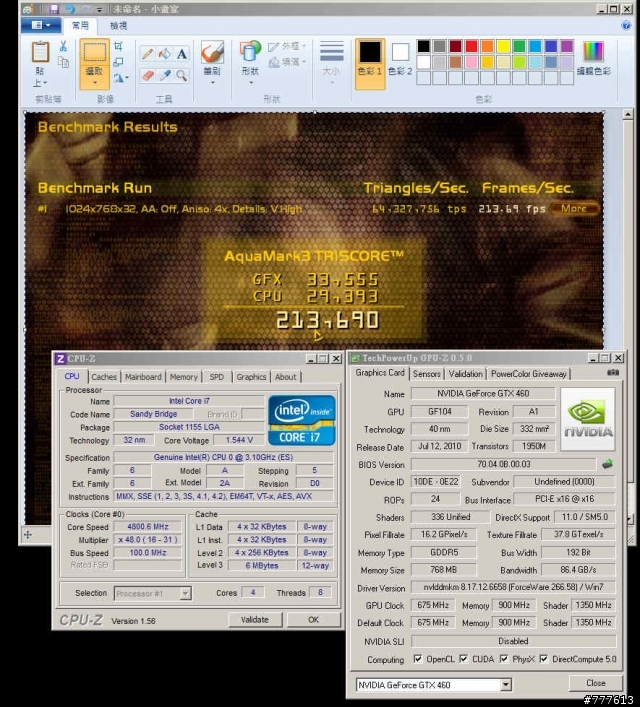640x708 pixels.
Task: Open the SPD tab in CPU-Z
Action: pos(216,377)
